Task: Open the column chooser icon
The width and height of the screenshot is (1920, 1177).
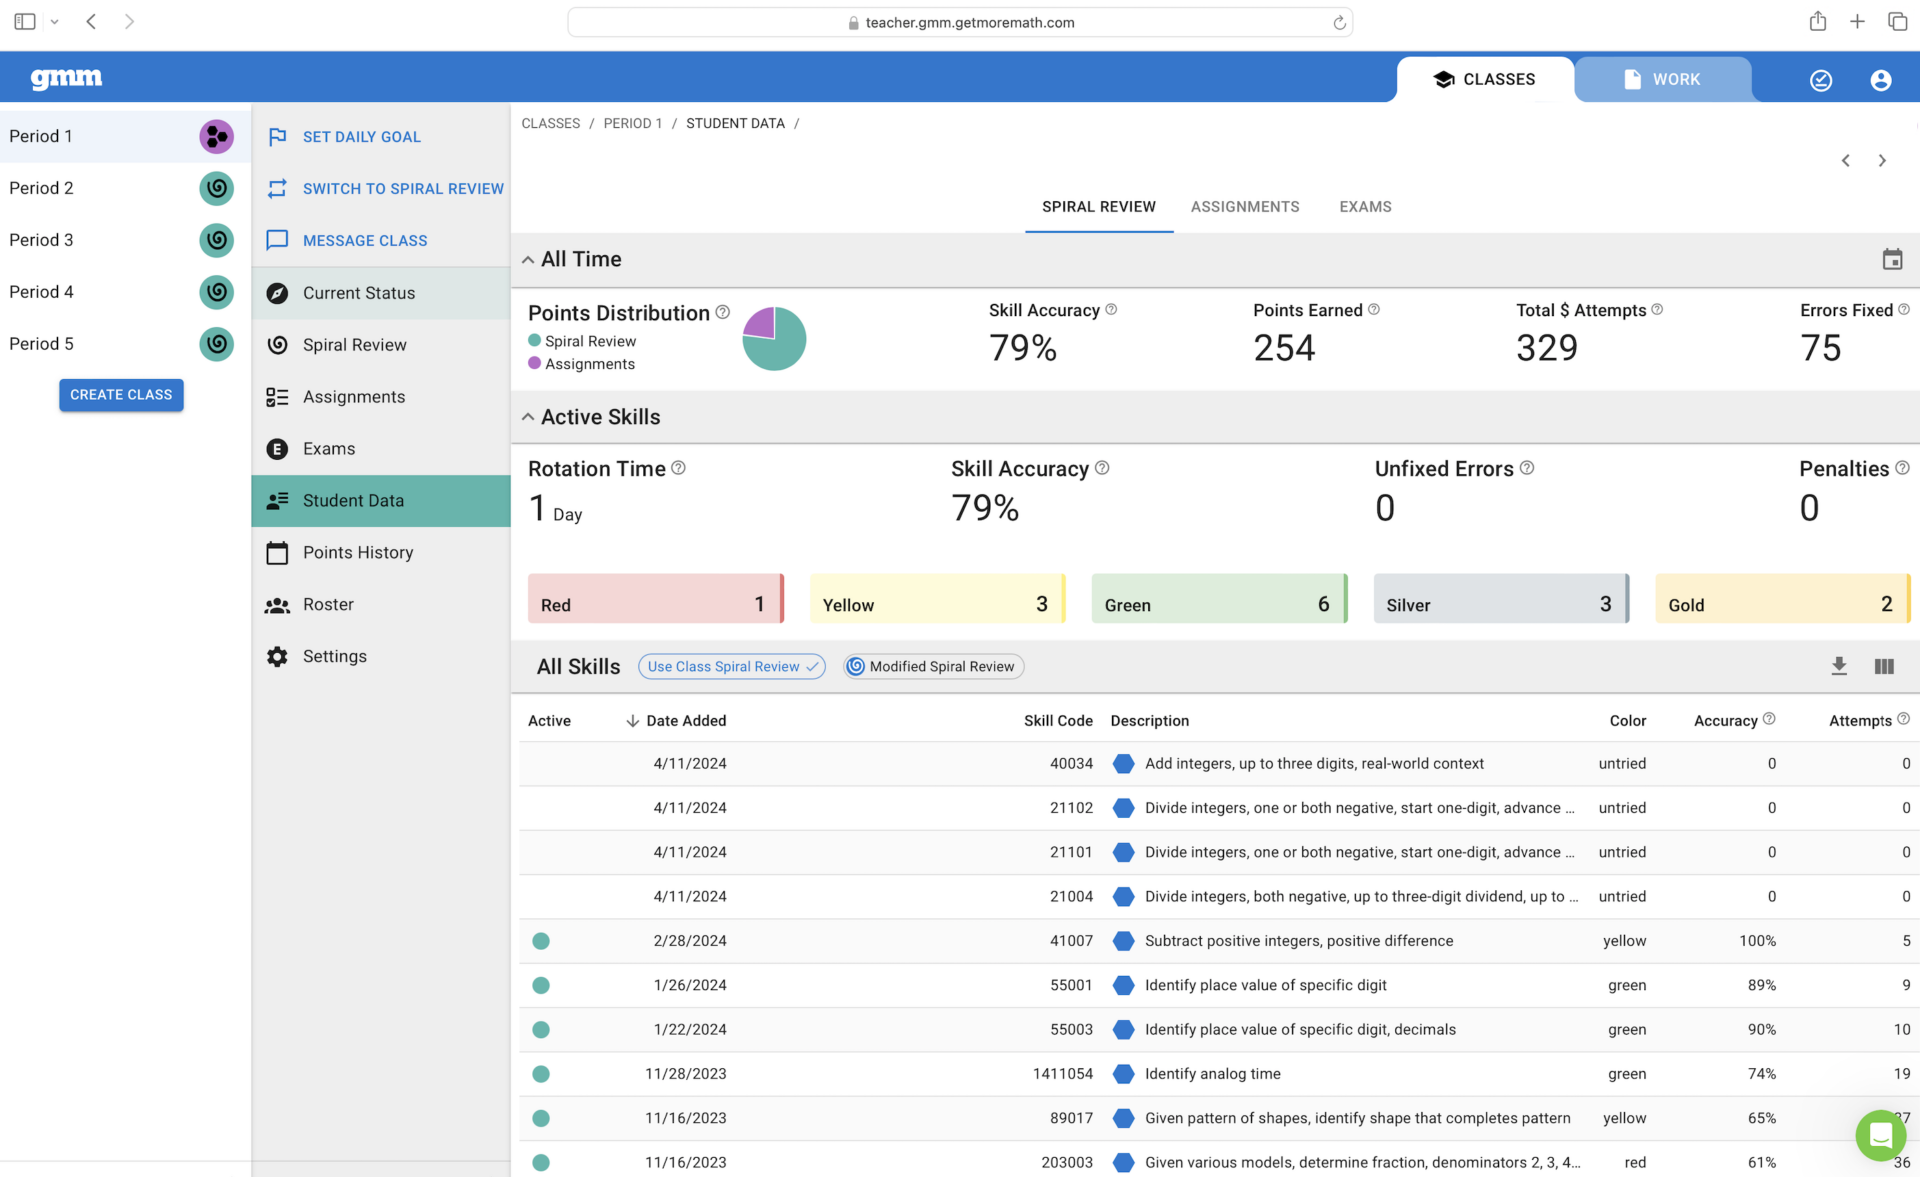Action: pyautogui.click(x=1883, y=666)
